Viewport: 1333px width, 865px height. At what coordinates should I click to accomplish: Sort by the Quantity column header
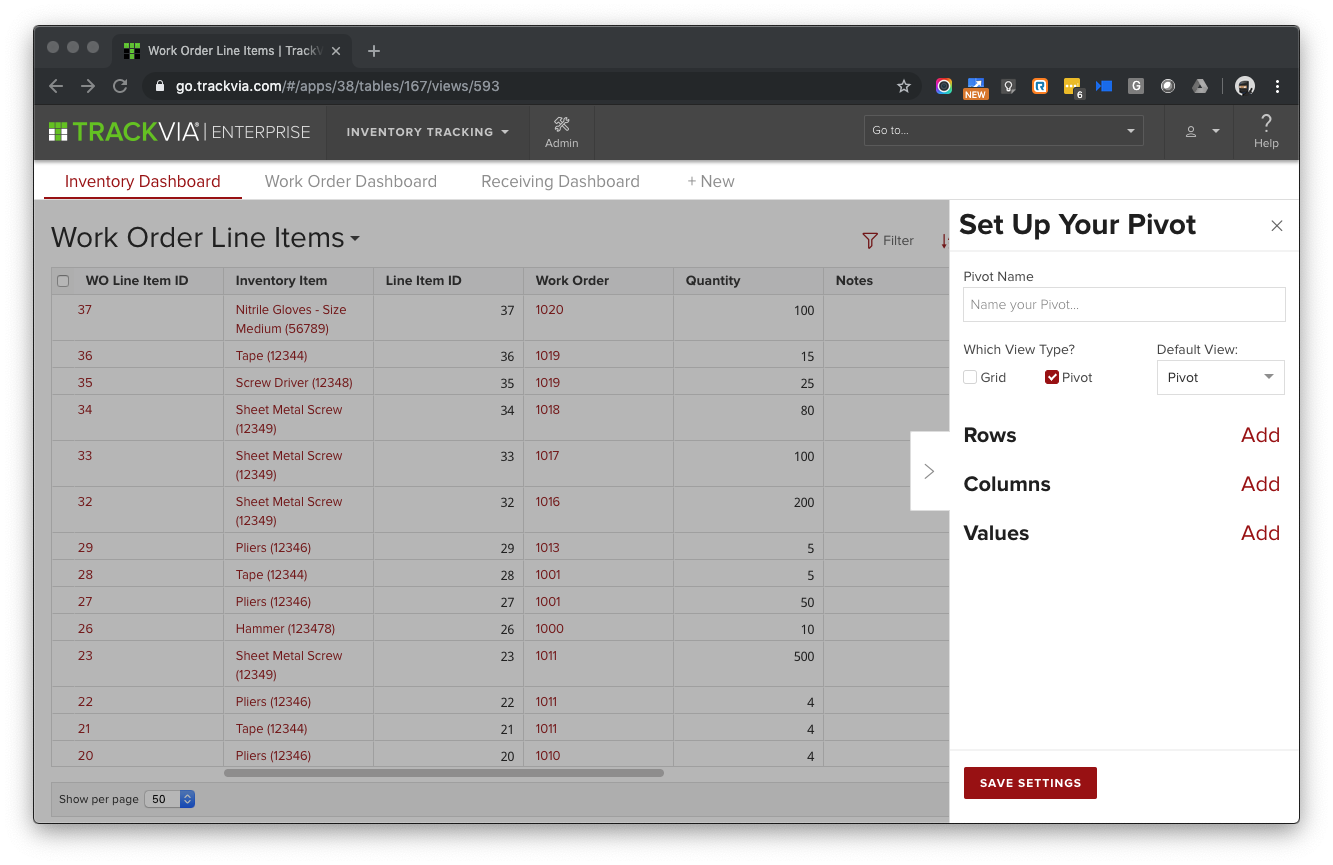click(713, 281)
